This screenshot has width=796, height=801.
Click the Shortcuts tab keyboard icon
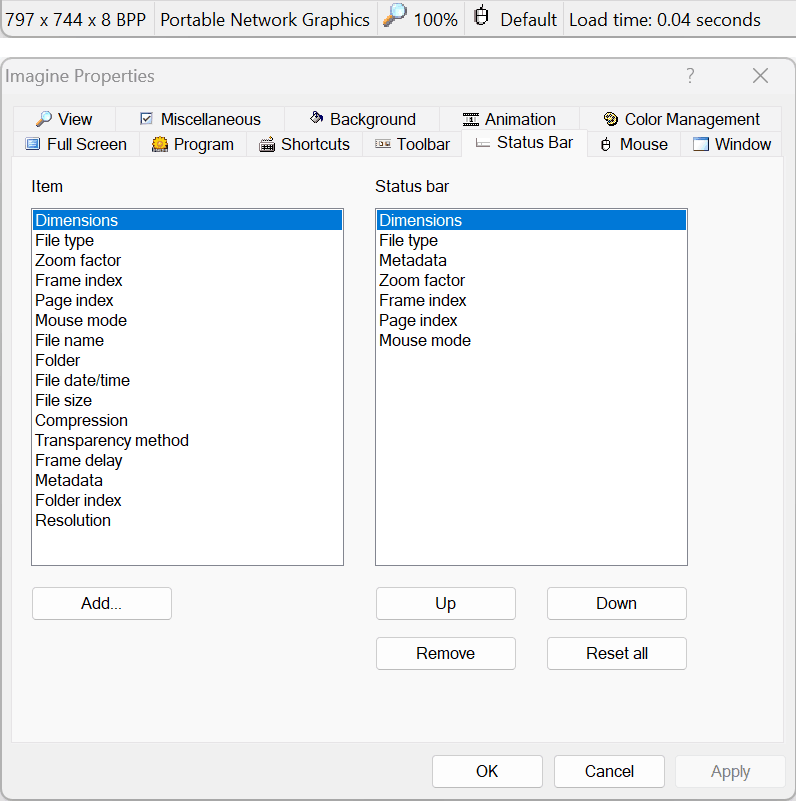tap(267, 145)
